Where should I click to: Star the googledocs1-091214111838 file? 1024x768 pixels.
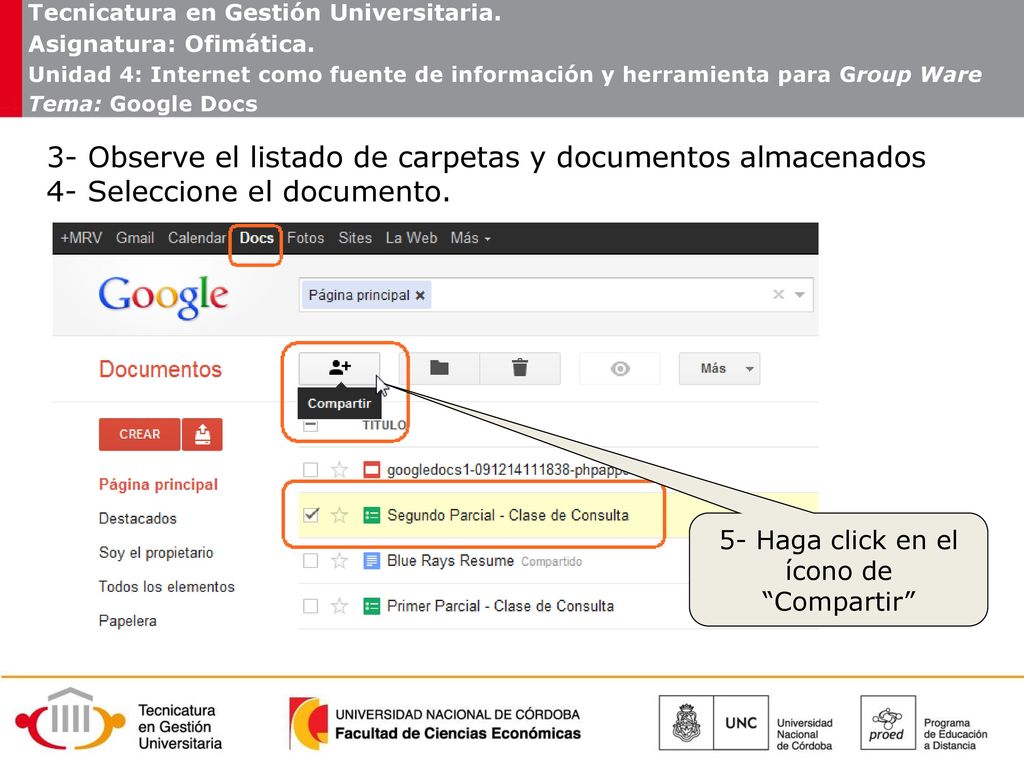339,470
